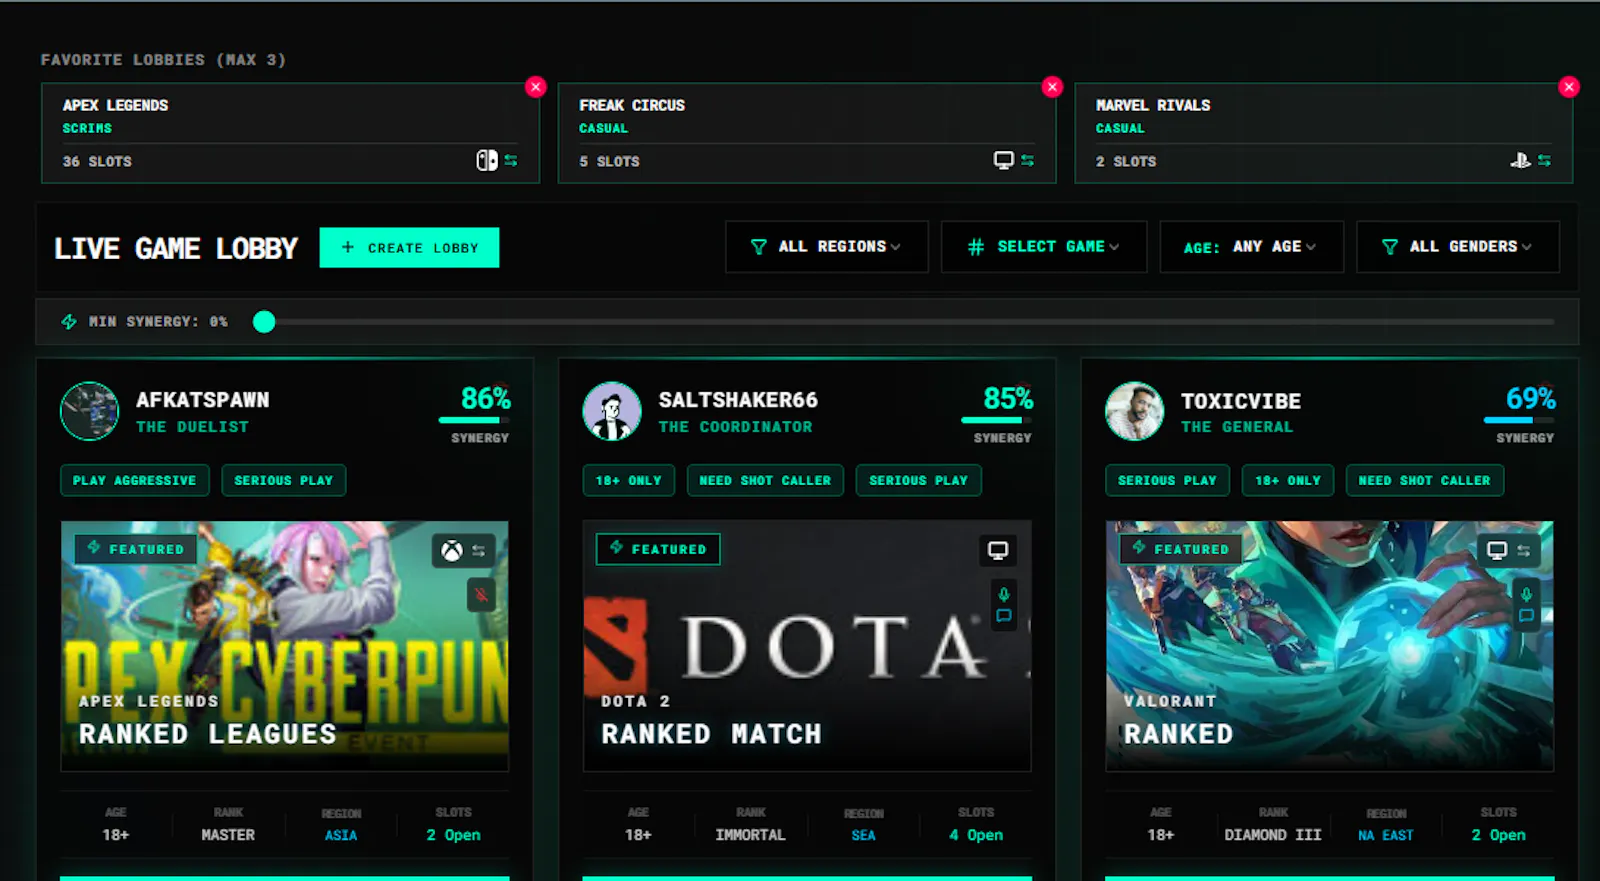The width and height of the screenshot is (1600, 881).
Task: Remove Marvel Rivals from favorite lobbies
Action: click(x=1569, y=87)
